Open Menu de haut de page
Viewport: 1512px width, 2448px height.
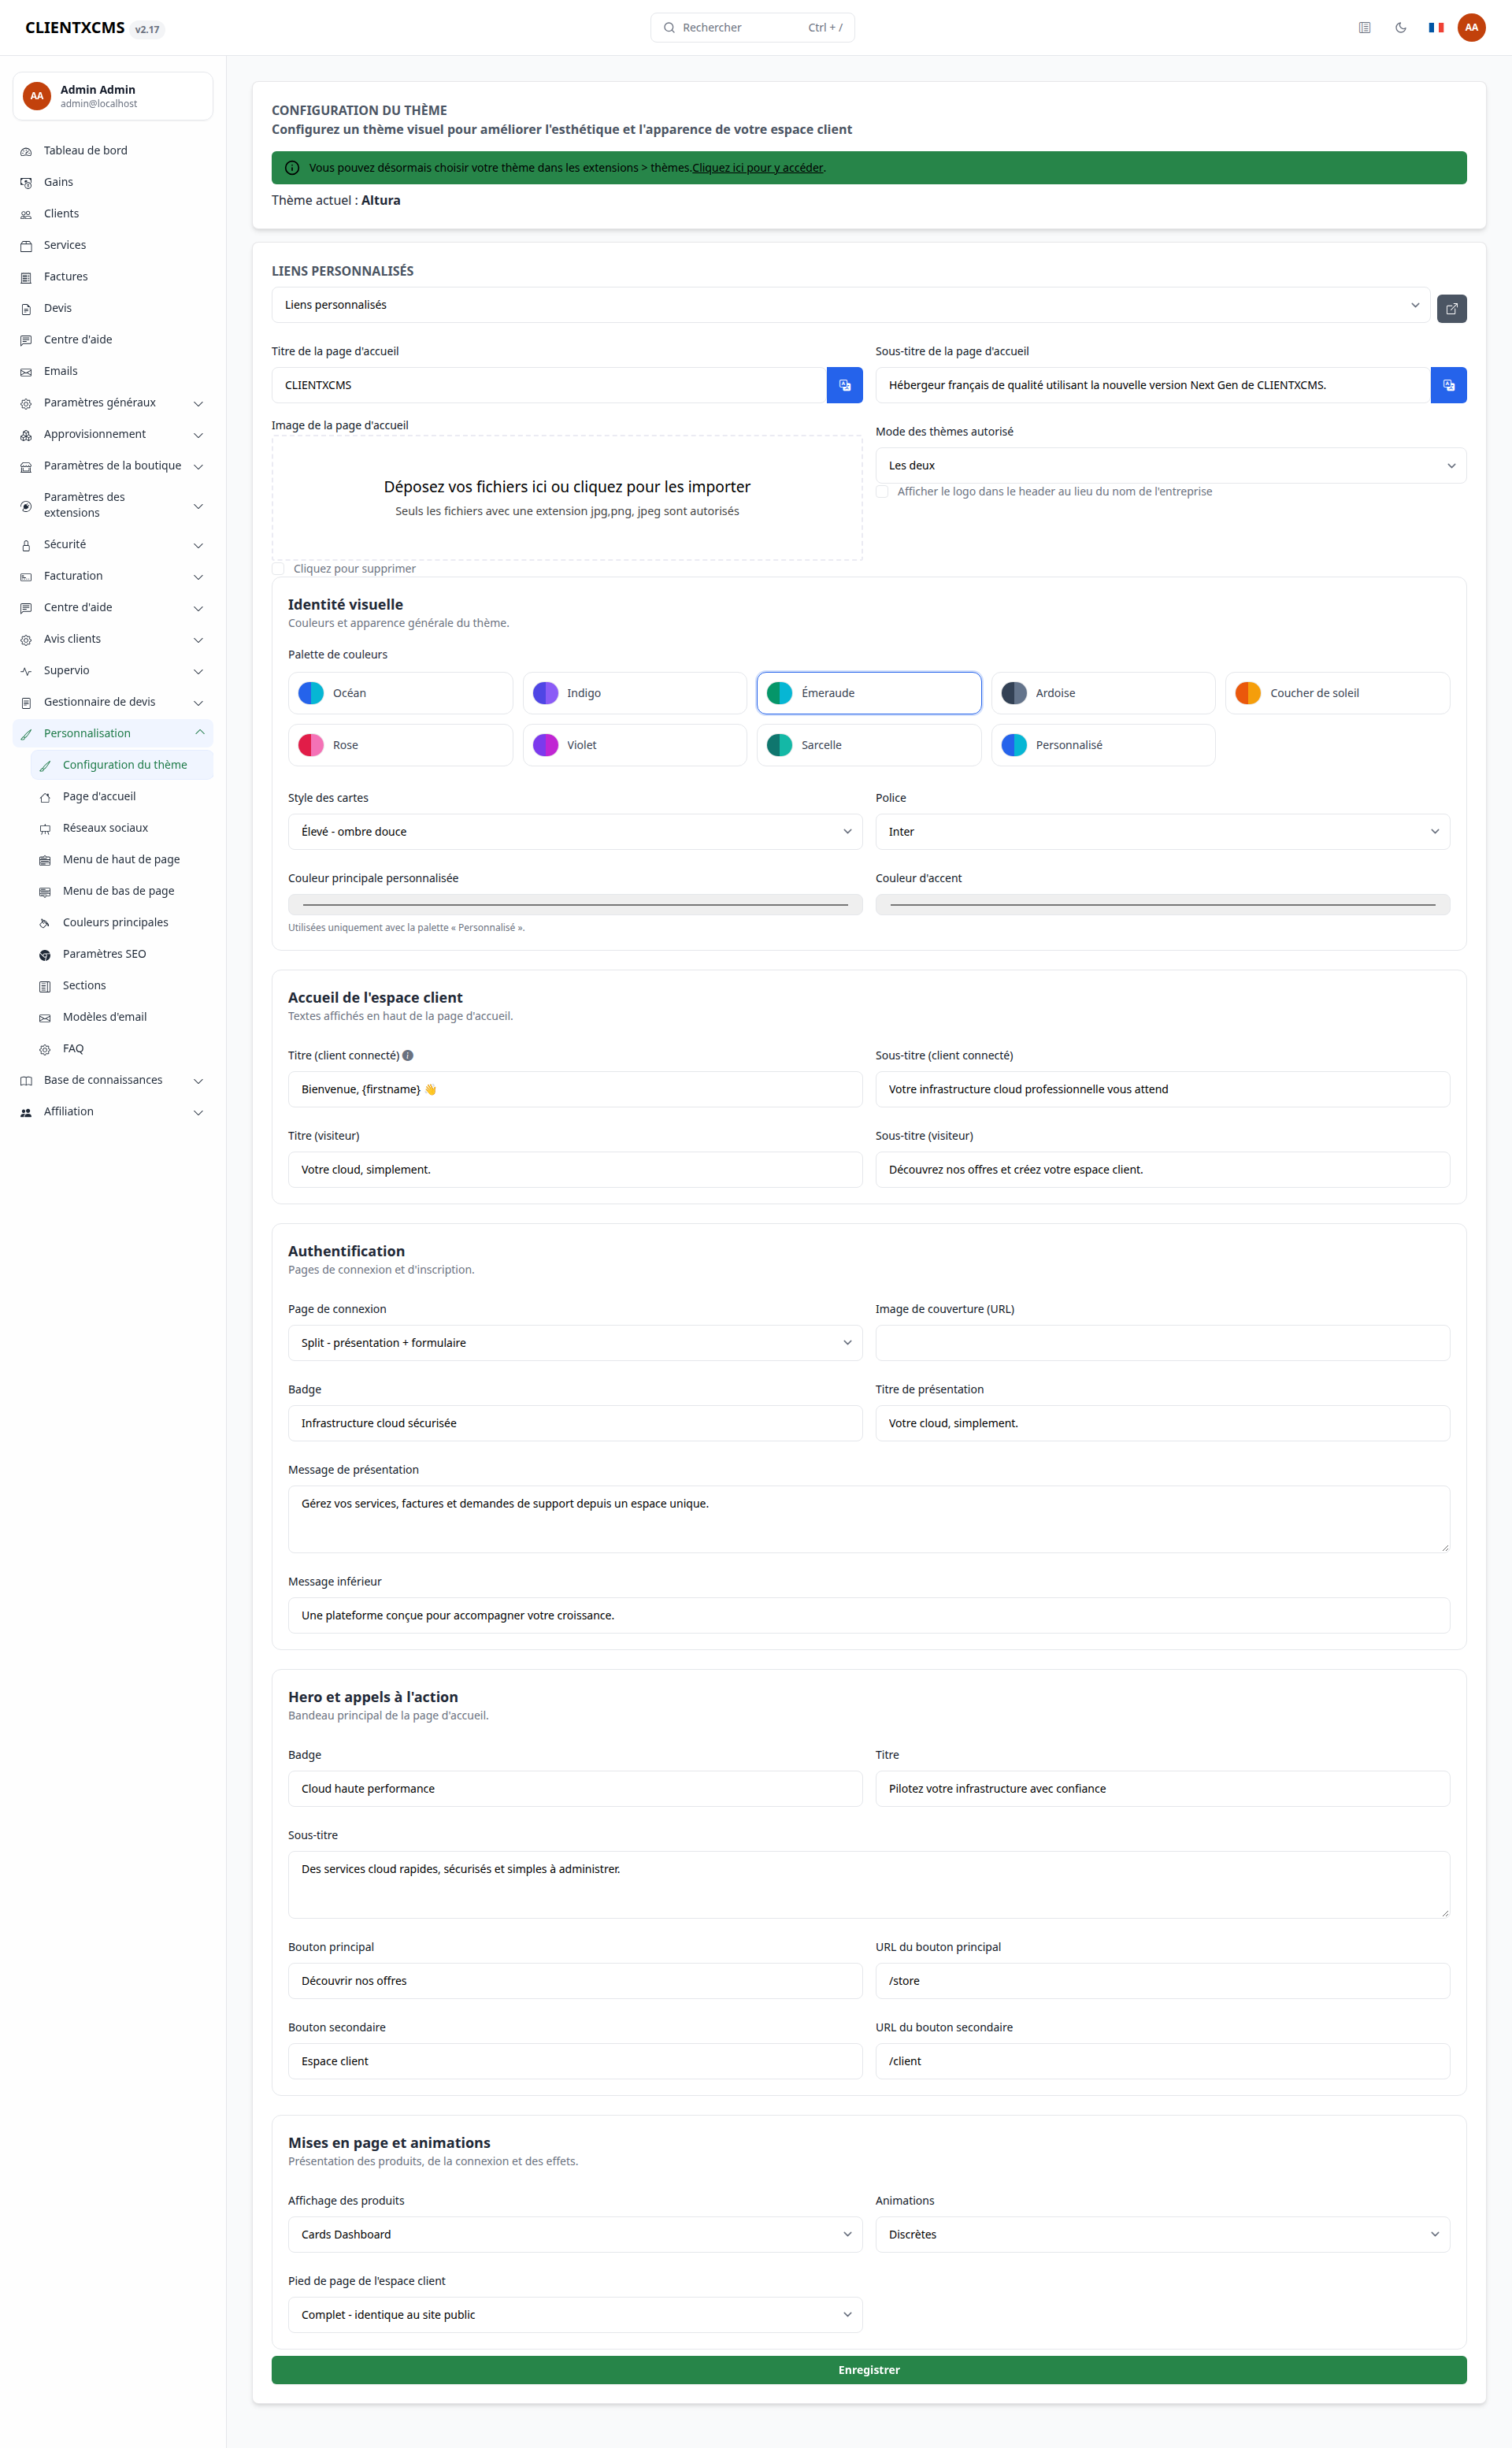point(122,860)
